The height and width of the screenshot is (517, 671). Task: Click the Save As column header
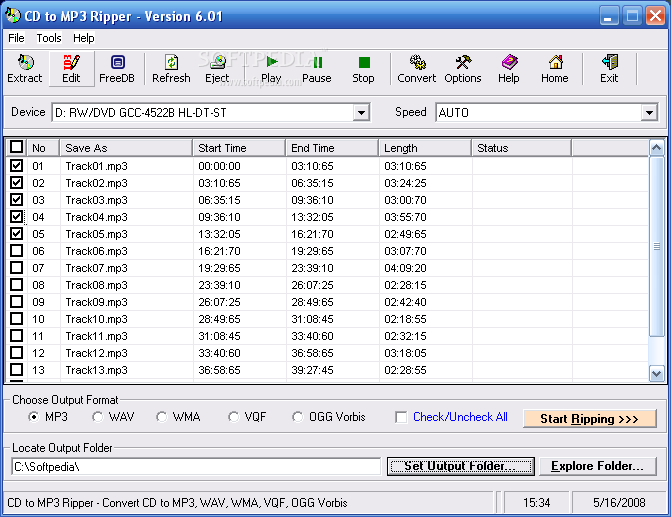pos(126,148)
